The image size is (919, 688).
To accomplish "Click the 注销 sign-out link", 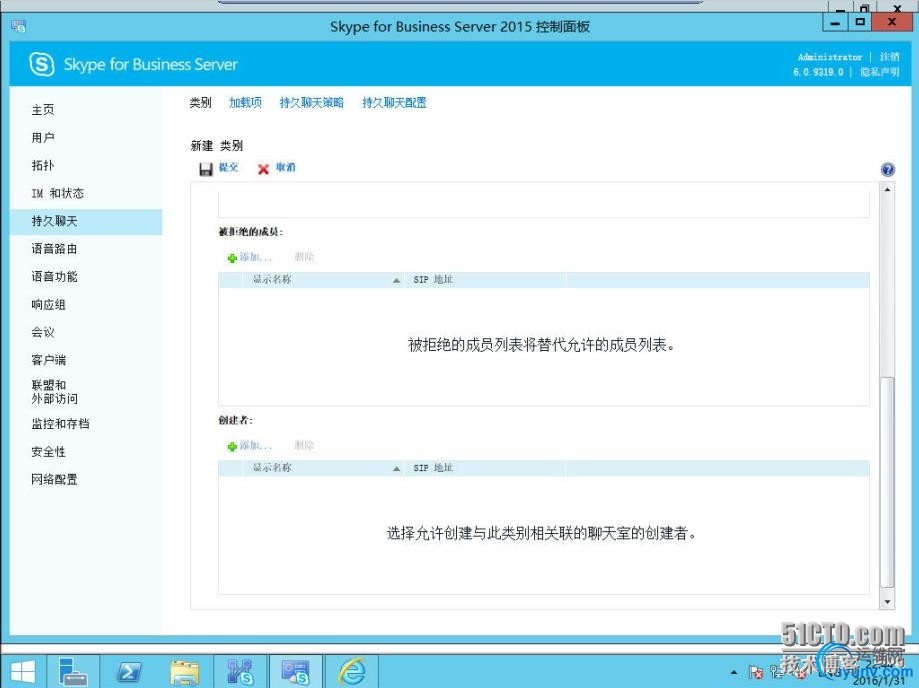I will 889,57.
